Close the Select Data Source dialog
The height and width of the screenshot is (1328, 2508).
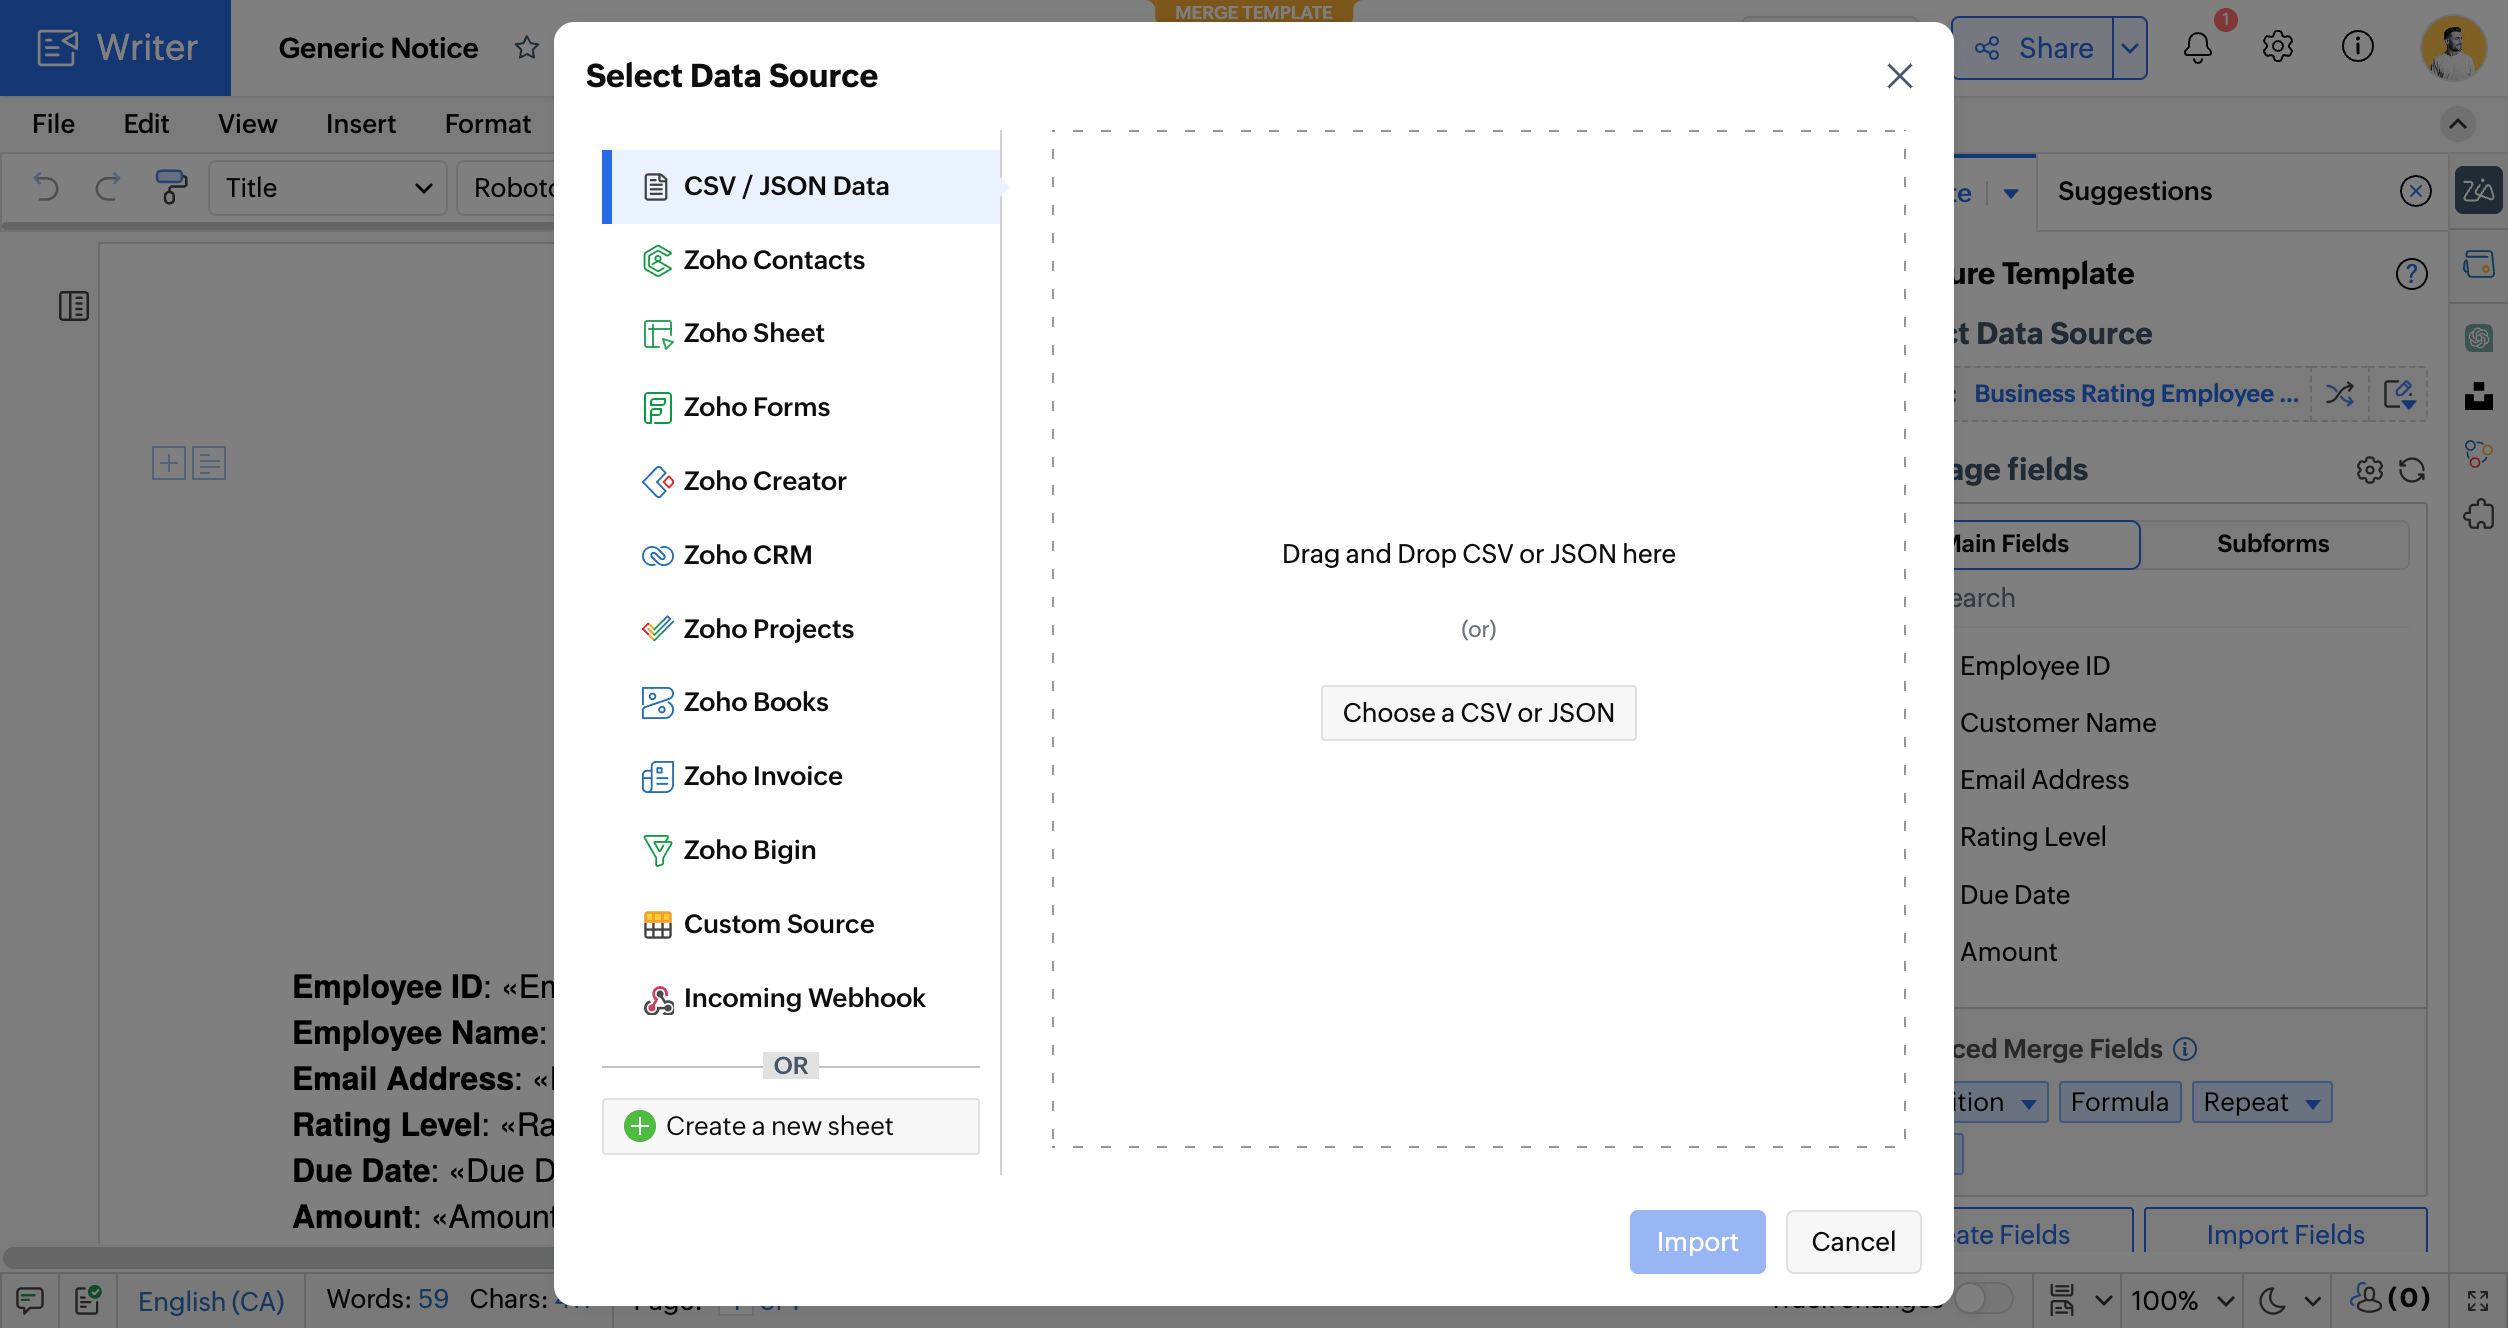[1899, 76]
